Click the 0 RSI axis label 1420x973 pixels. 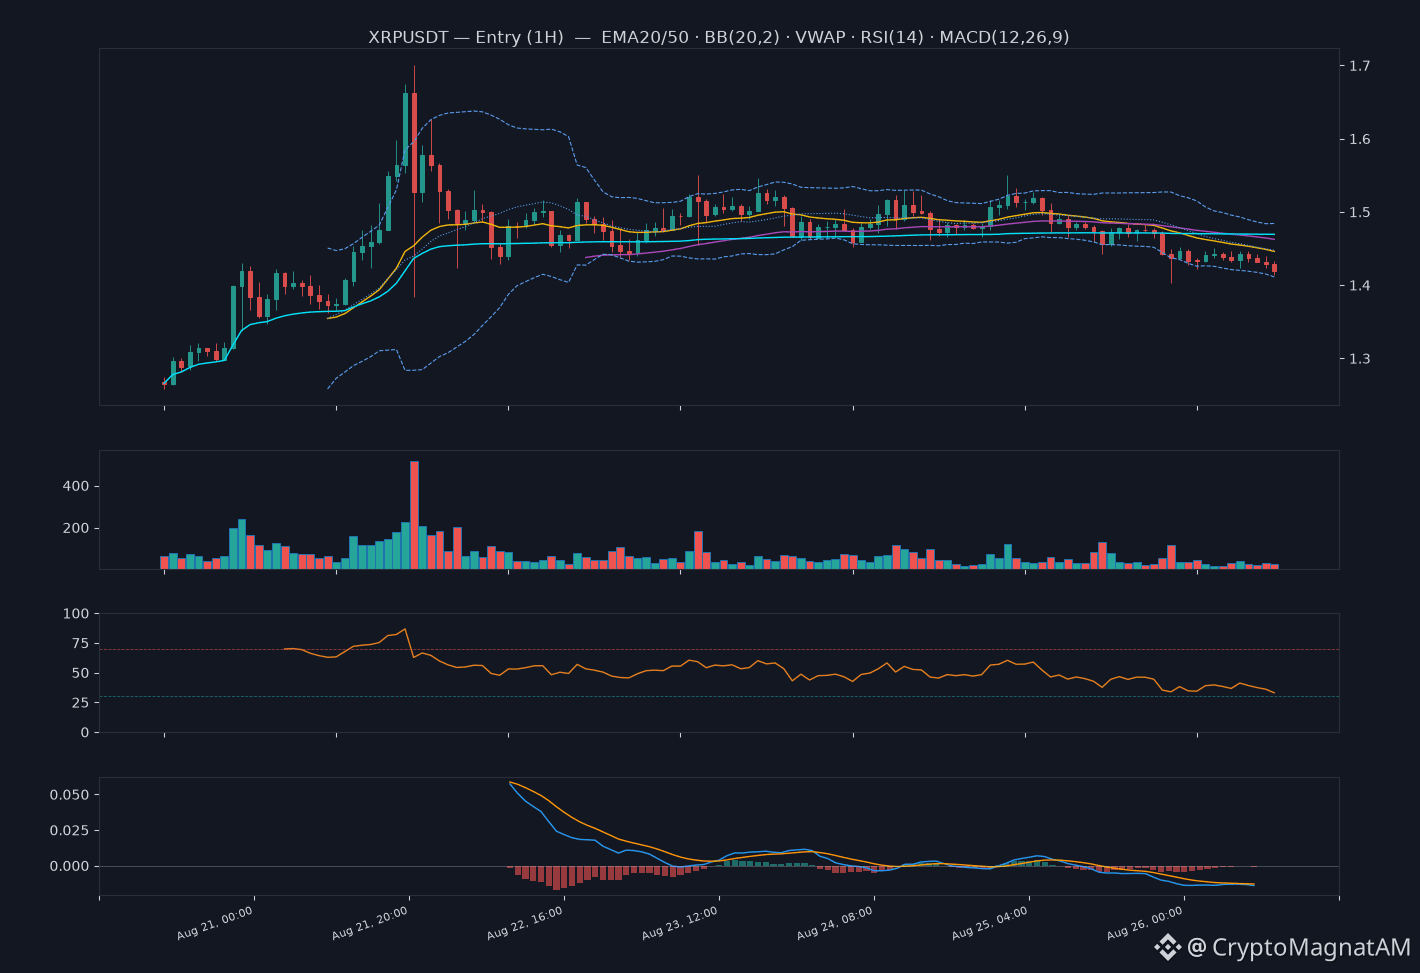click(86, 732)
